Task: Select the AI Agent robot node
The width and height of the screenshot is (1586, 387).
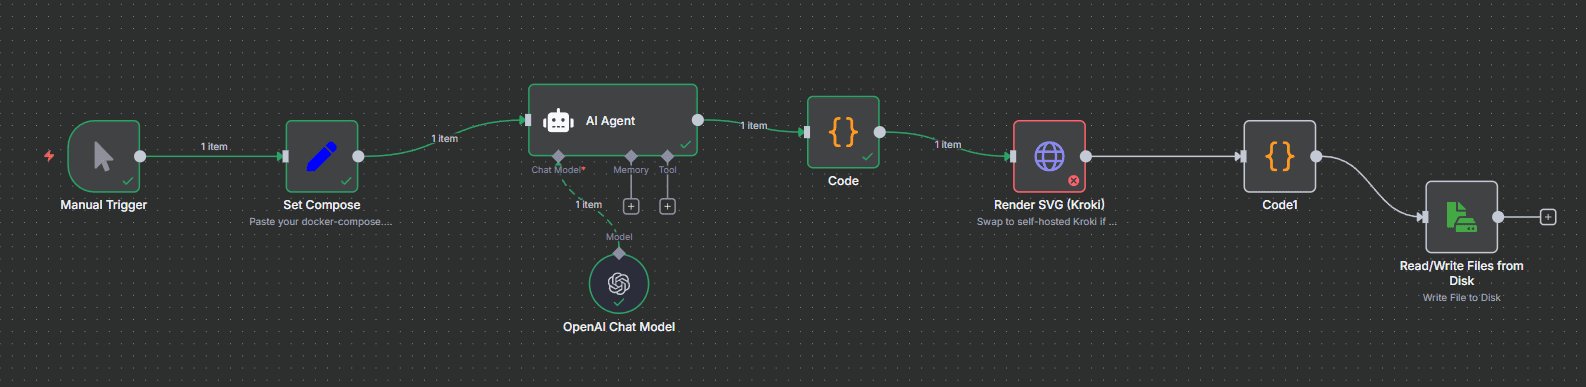Action: tap(613, 120)
